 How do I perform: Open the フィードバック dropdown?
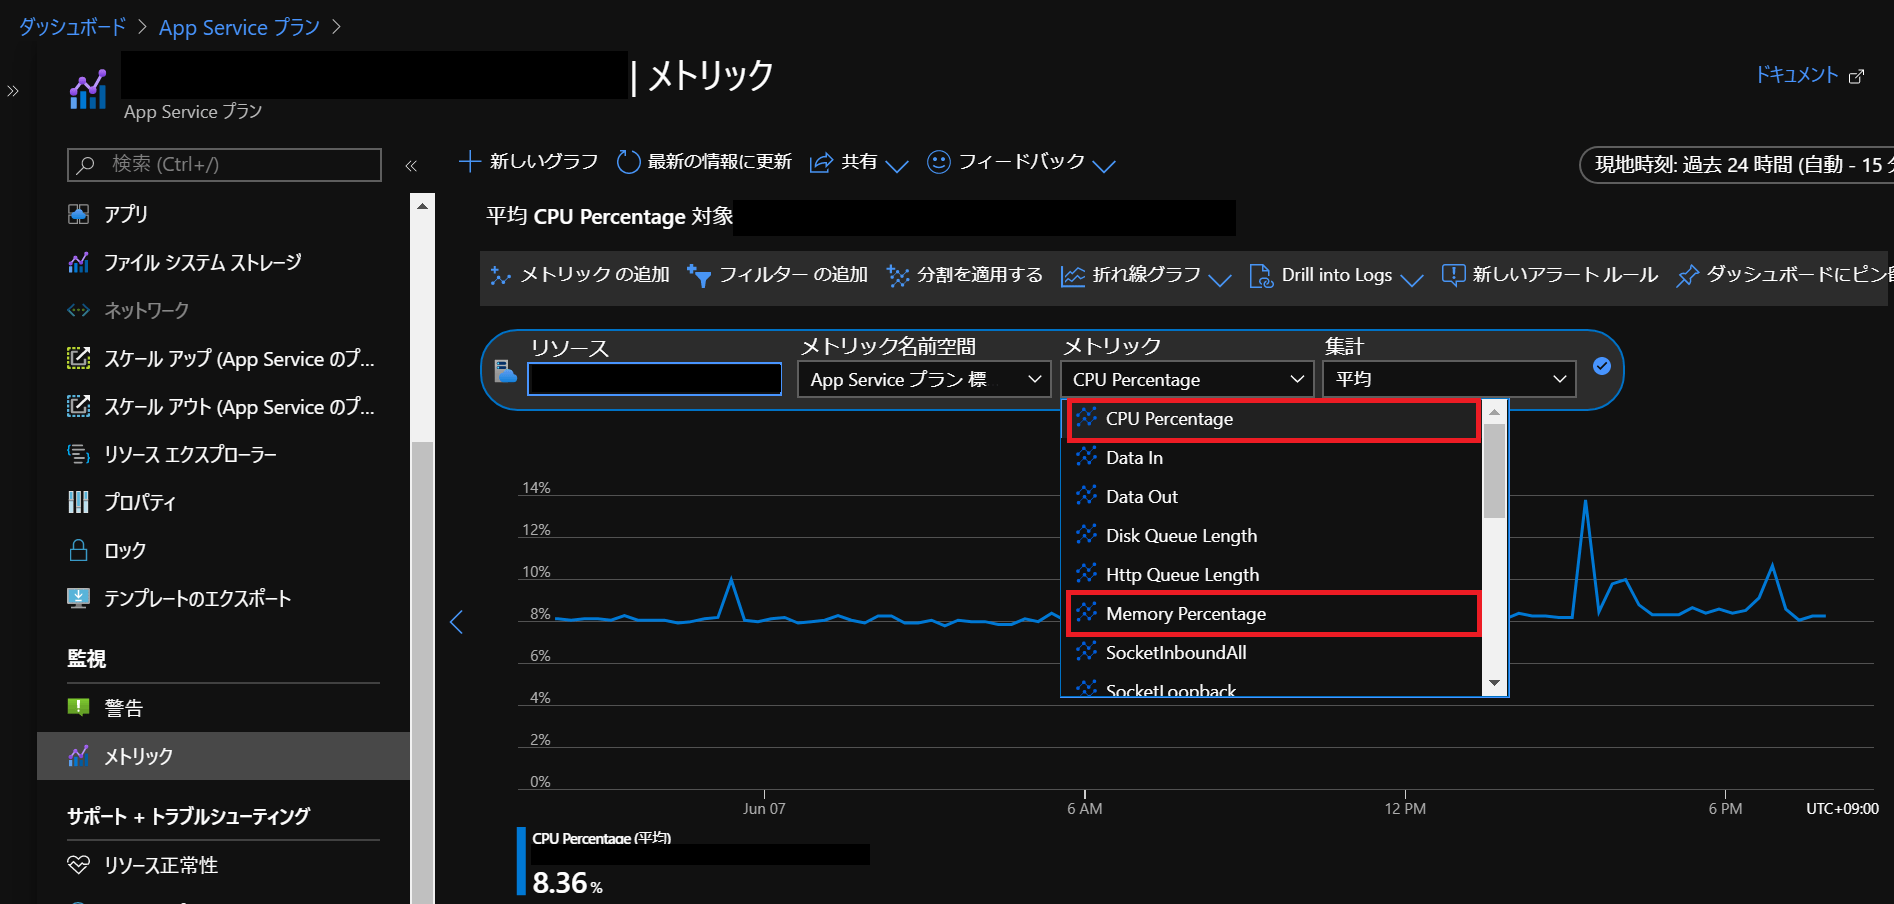click(x=1021, y=162)
